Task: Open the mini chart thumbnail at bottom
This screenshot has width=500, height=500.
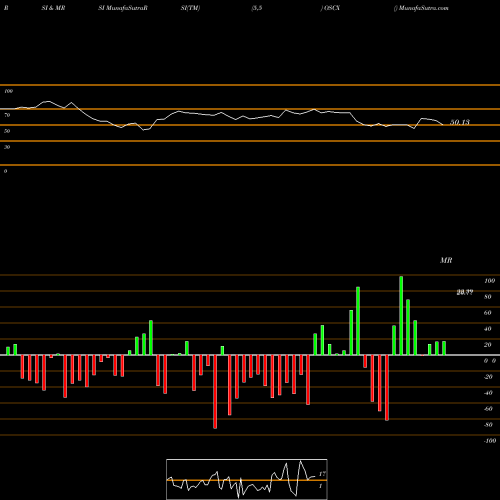Action: click(247, 479)
